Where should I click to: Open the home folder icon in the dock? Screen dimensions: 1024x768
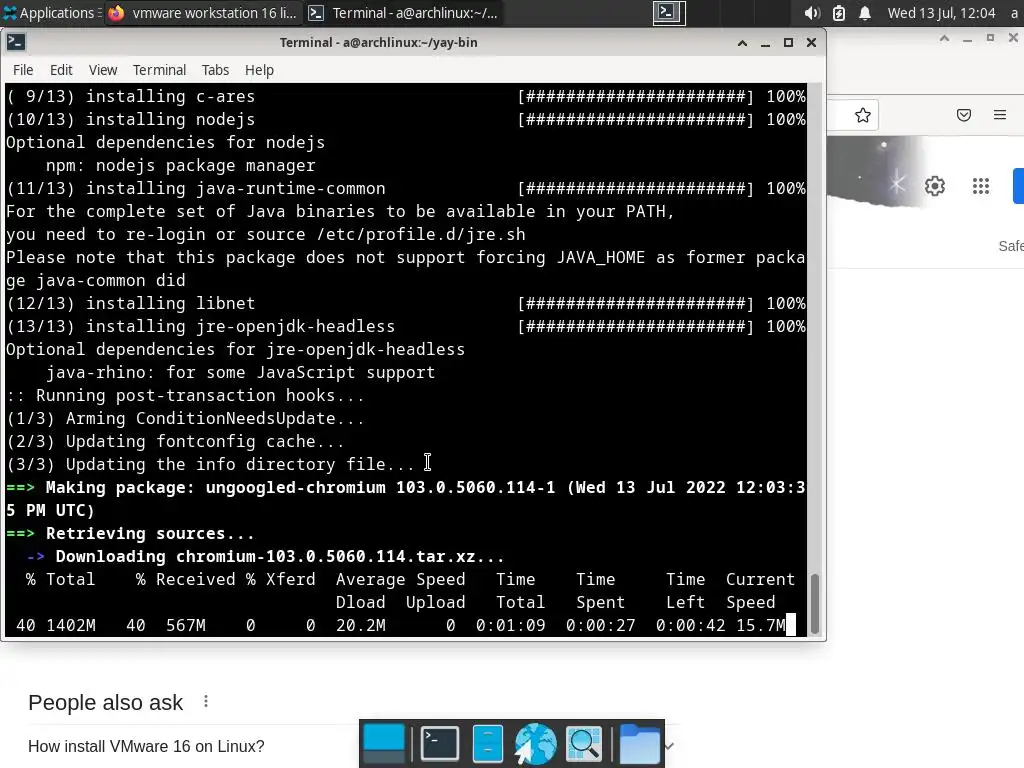tap(639, 744)
